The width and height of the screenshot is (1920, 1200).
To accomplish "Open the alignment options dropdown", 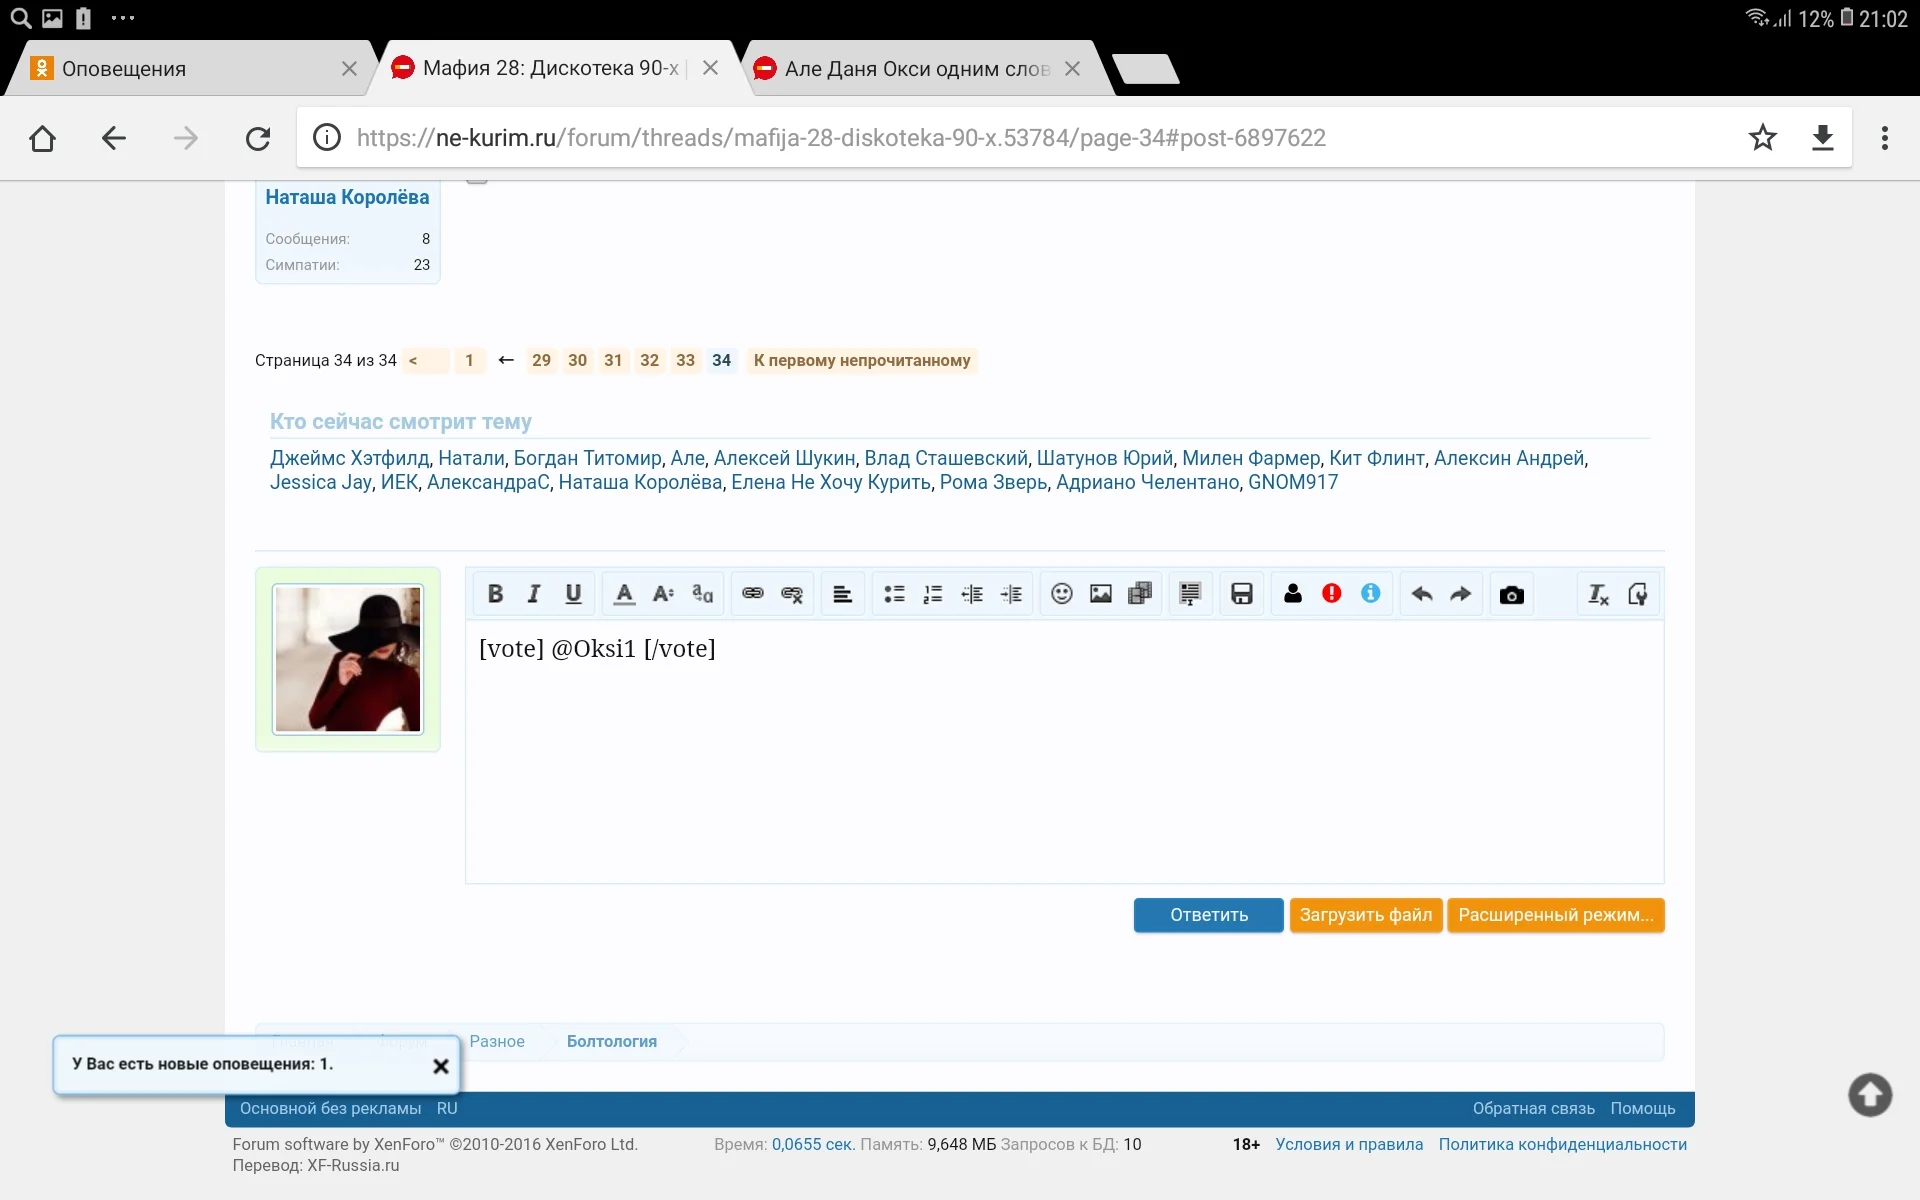I will click(842, 593).
